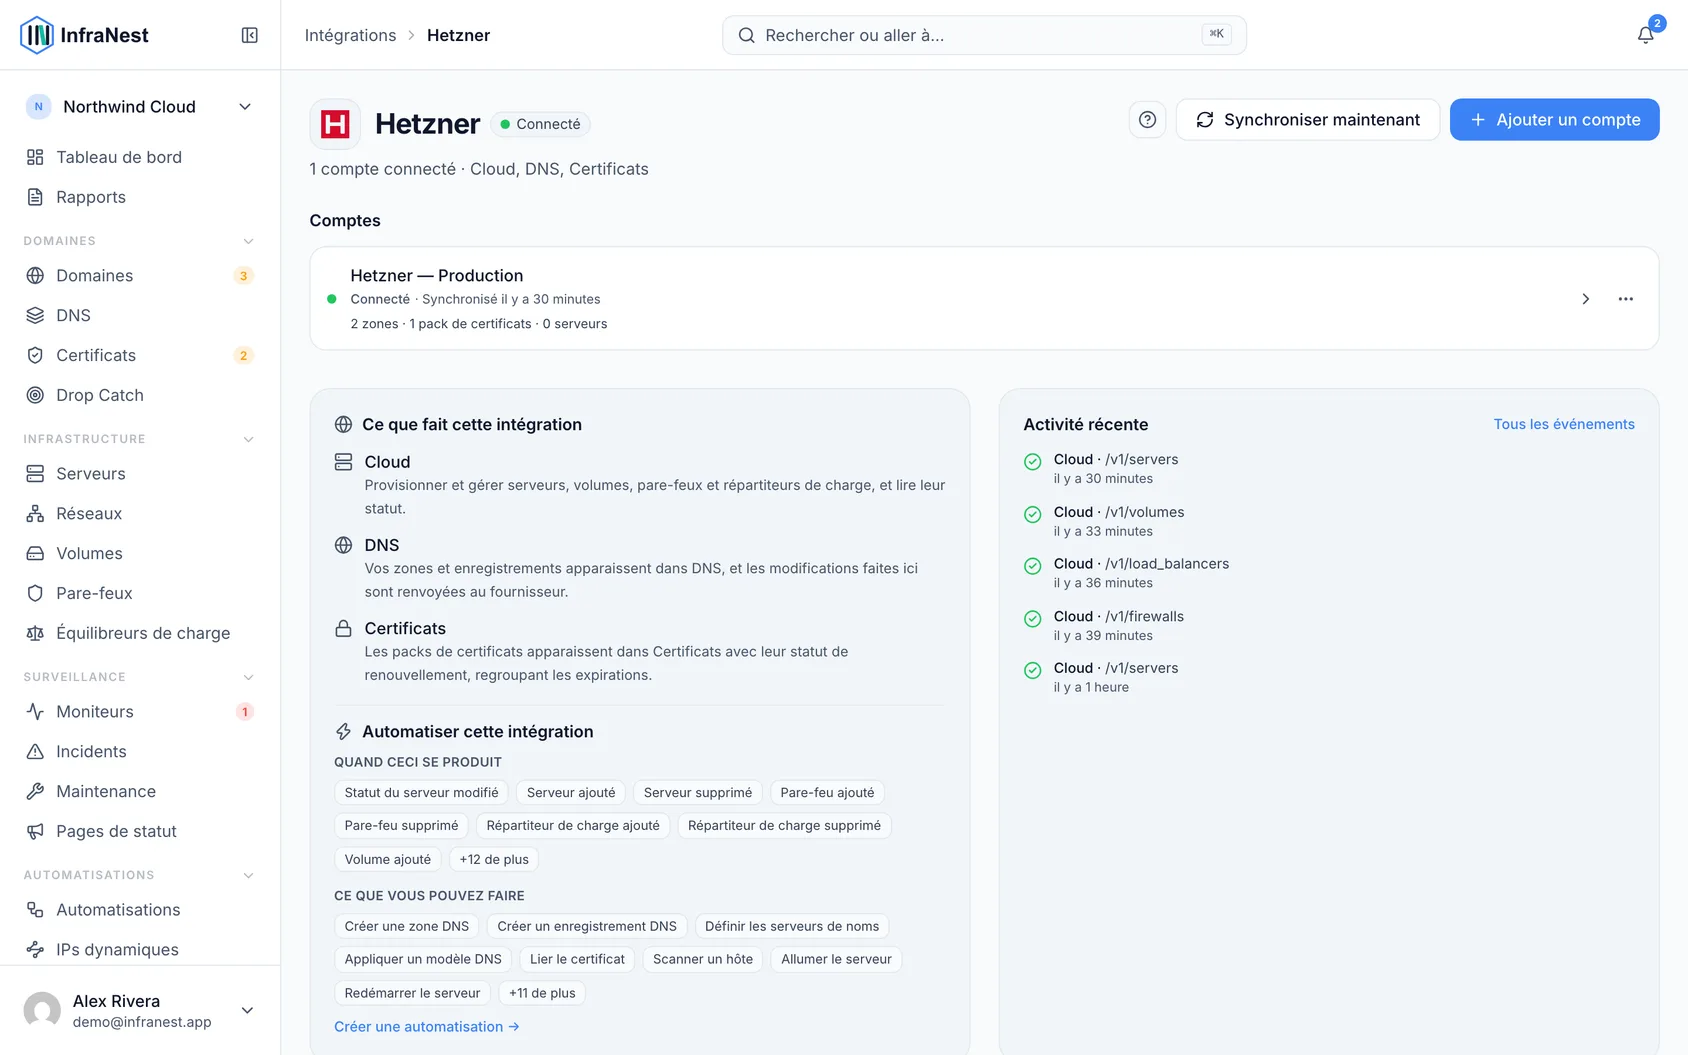Expand Hetzner — Production account chevron
Screen dimensions: 1688x1055
1585,299
